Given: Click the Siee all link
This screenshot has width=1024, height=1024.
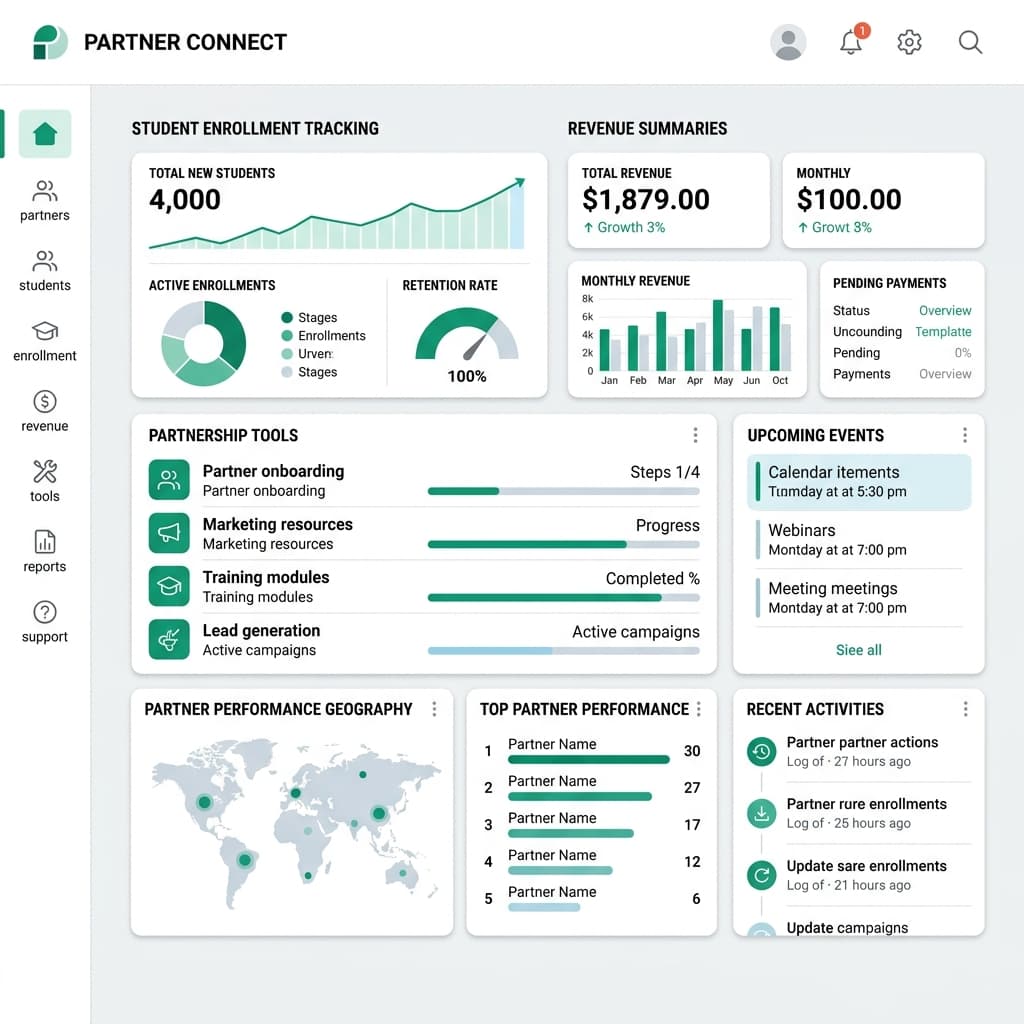Looking at the screenshot, I should (x=859, y=650).
